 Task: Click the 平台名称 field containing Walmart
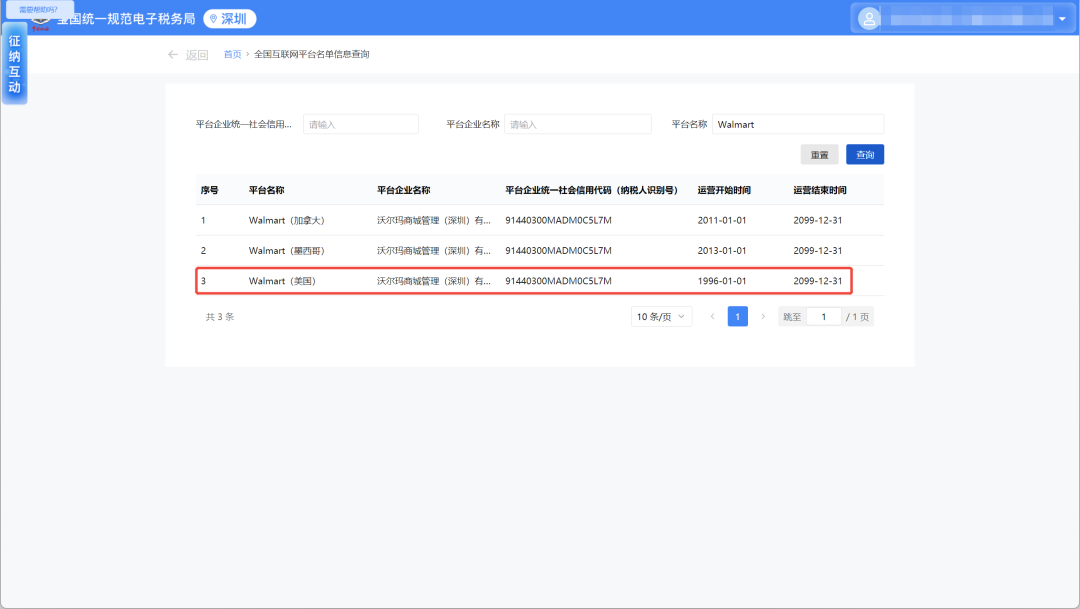[797, 124]
